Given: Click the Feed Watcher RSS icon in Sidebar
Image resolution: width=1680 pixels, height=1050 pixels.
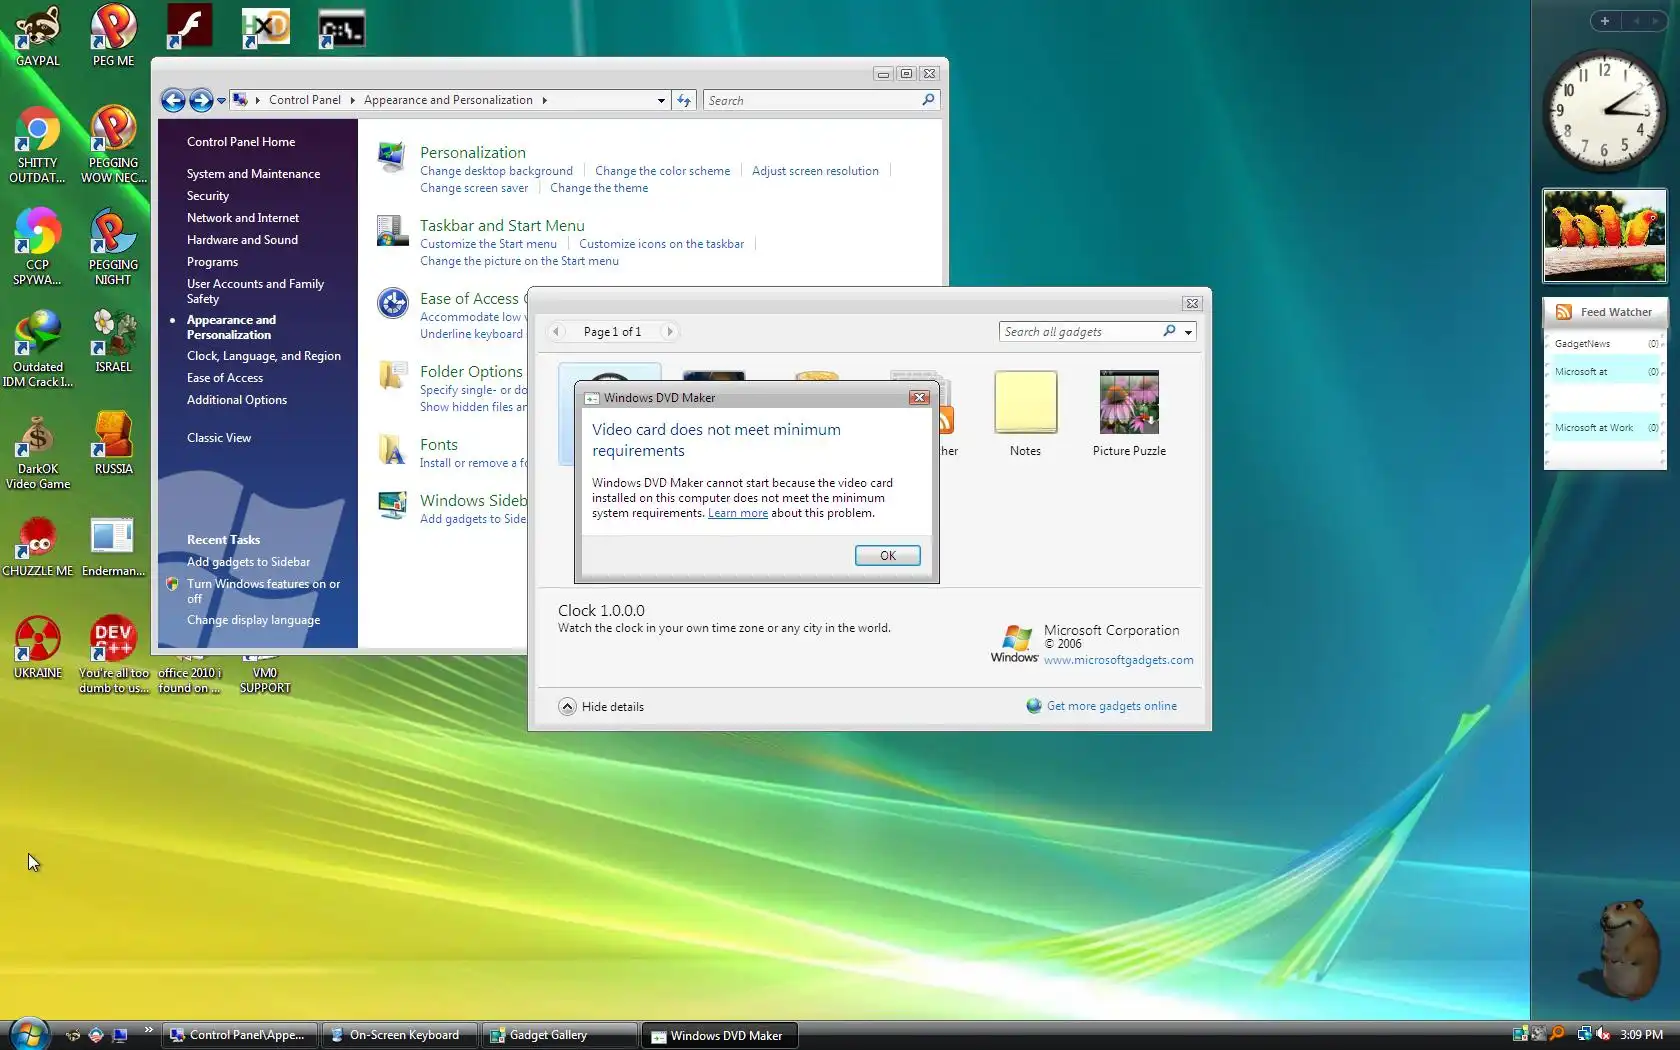Looking at the screenshot, I should point(1563,312).
